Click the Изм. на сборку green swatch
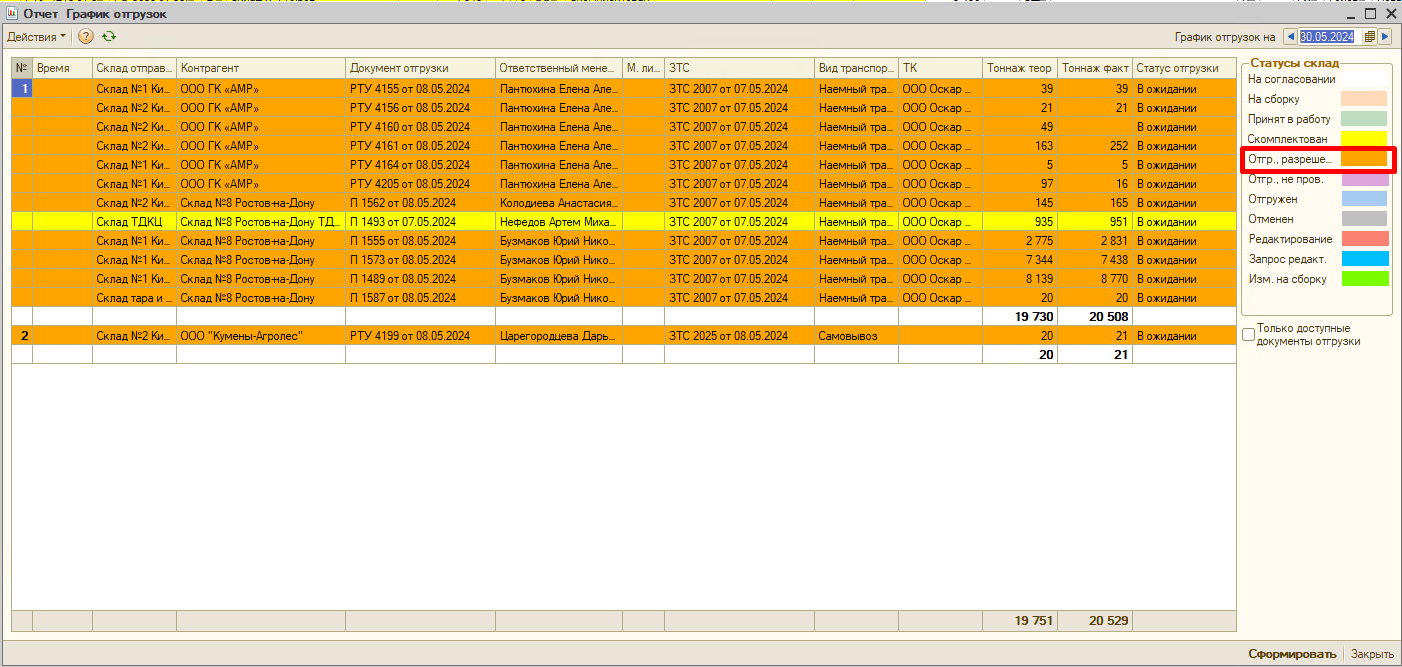 click(1364, 279)
